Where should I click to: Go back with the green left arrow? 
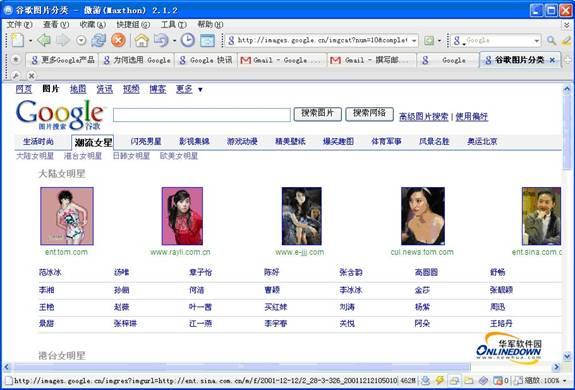pos(44,40)
